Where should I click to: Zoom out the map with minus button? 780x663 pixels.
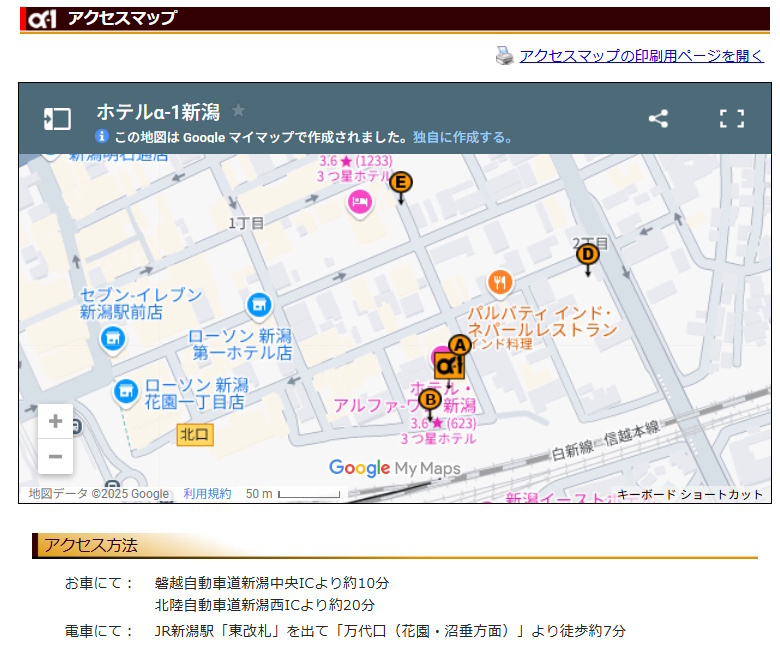tap(55, 457)
